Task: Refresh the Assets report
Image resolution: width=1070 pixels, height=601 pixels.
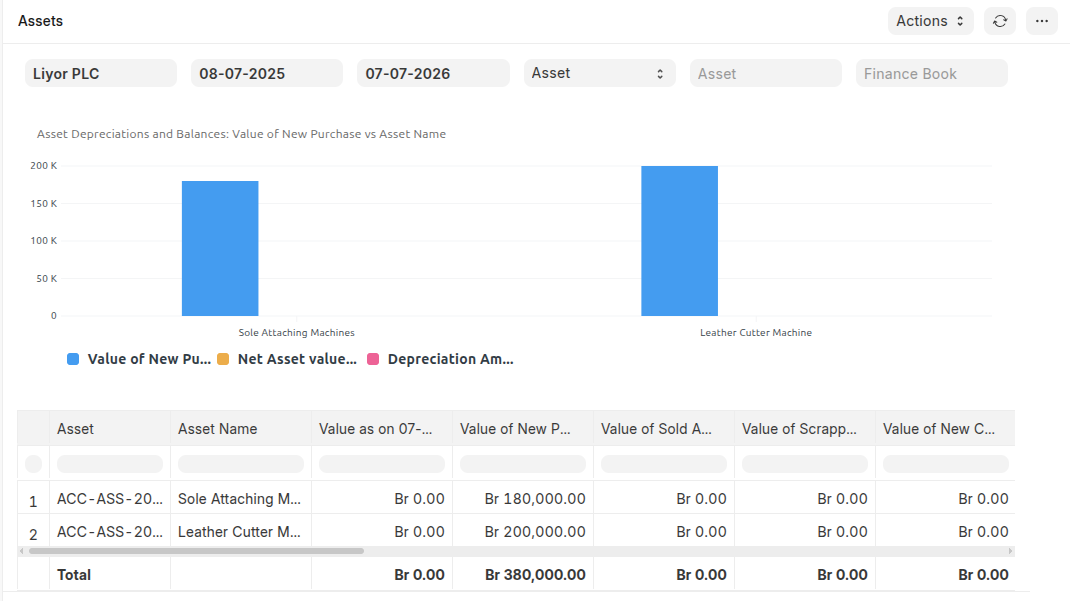Action: tap(1000, 21)
